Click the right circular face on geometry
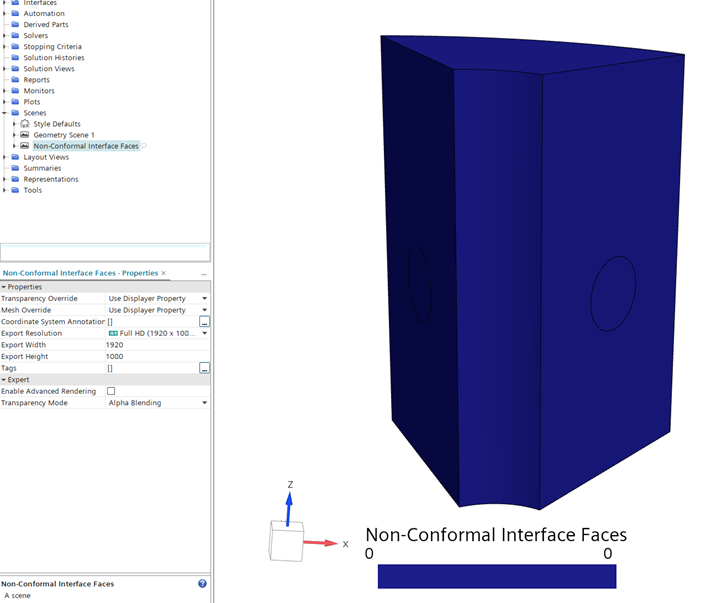Viewport: 701px width, 603px height. [x=613, y=294]
